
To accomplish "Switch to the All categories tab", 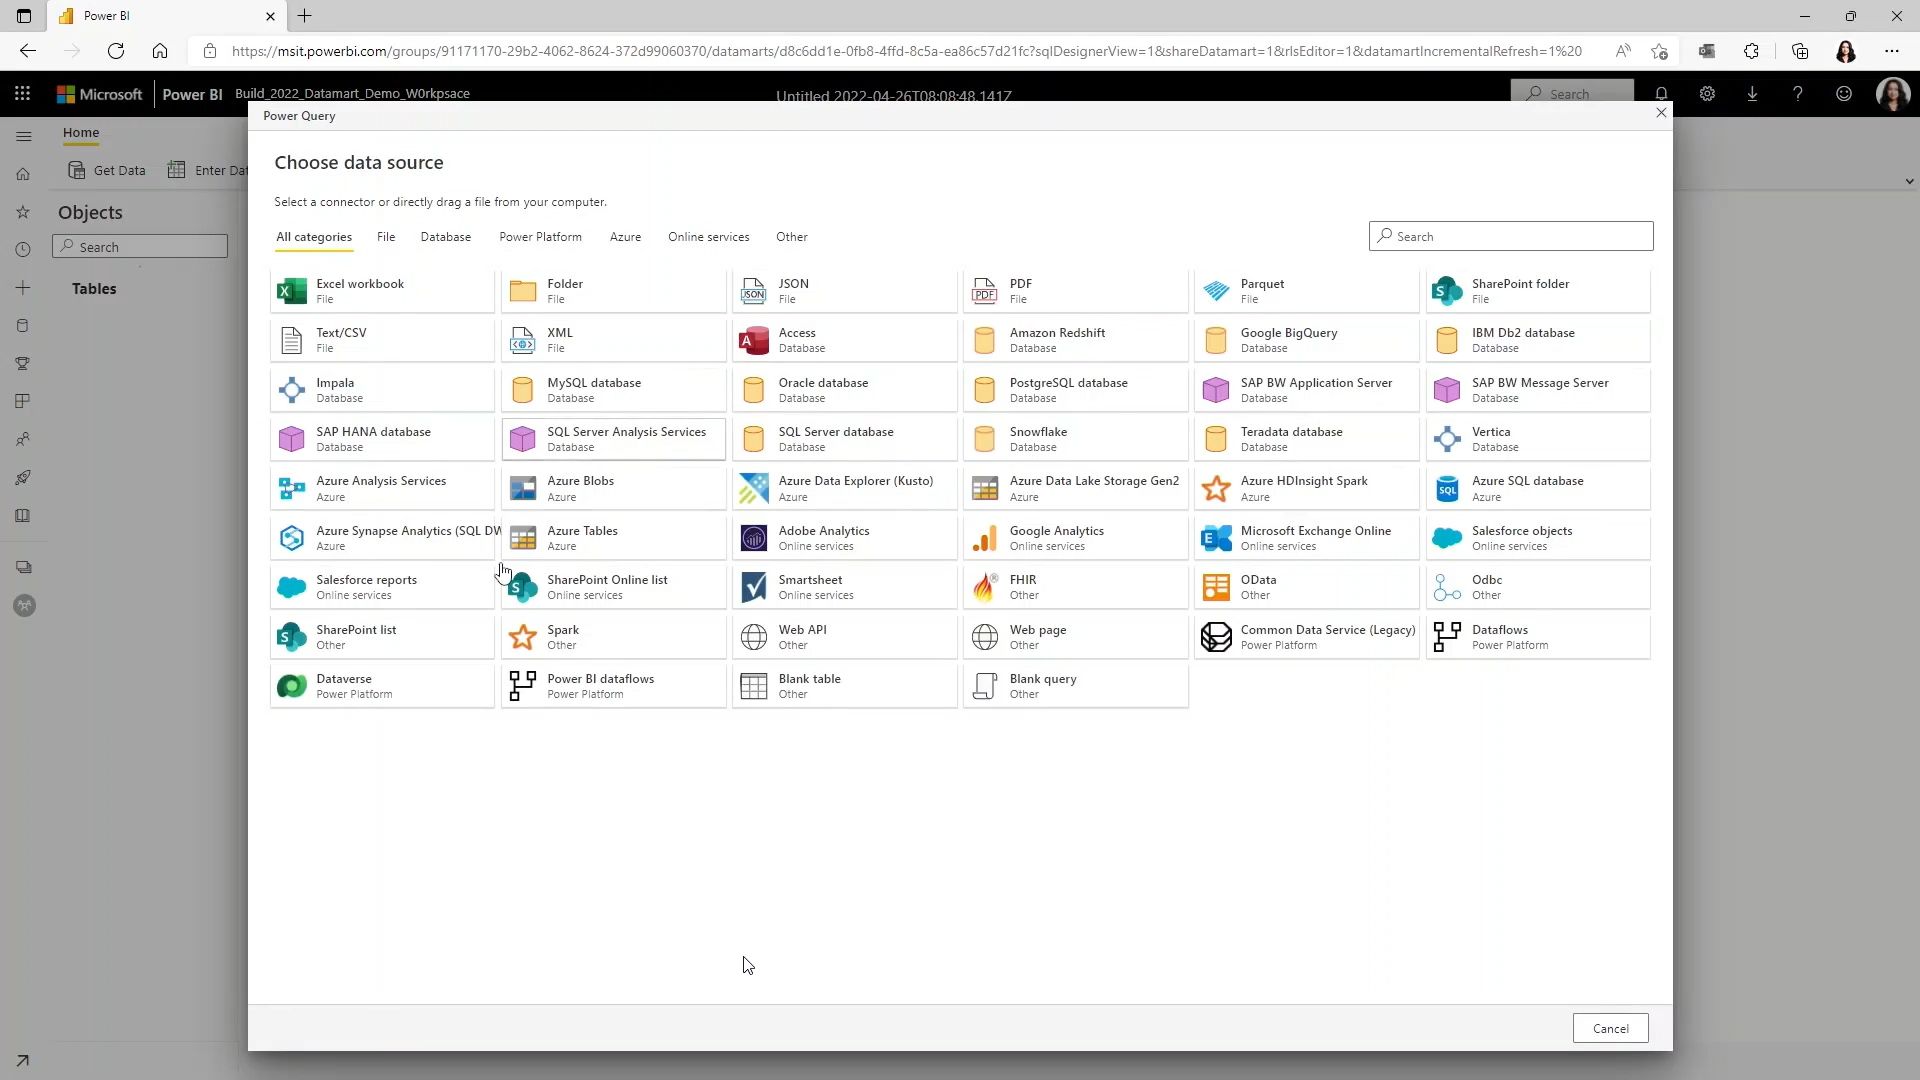I will [314, 237].
